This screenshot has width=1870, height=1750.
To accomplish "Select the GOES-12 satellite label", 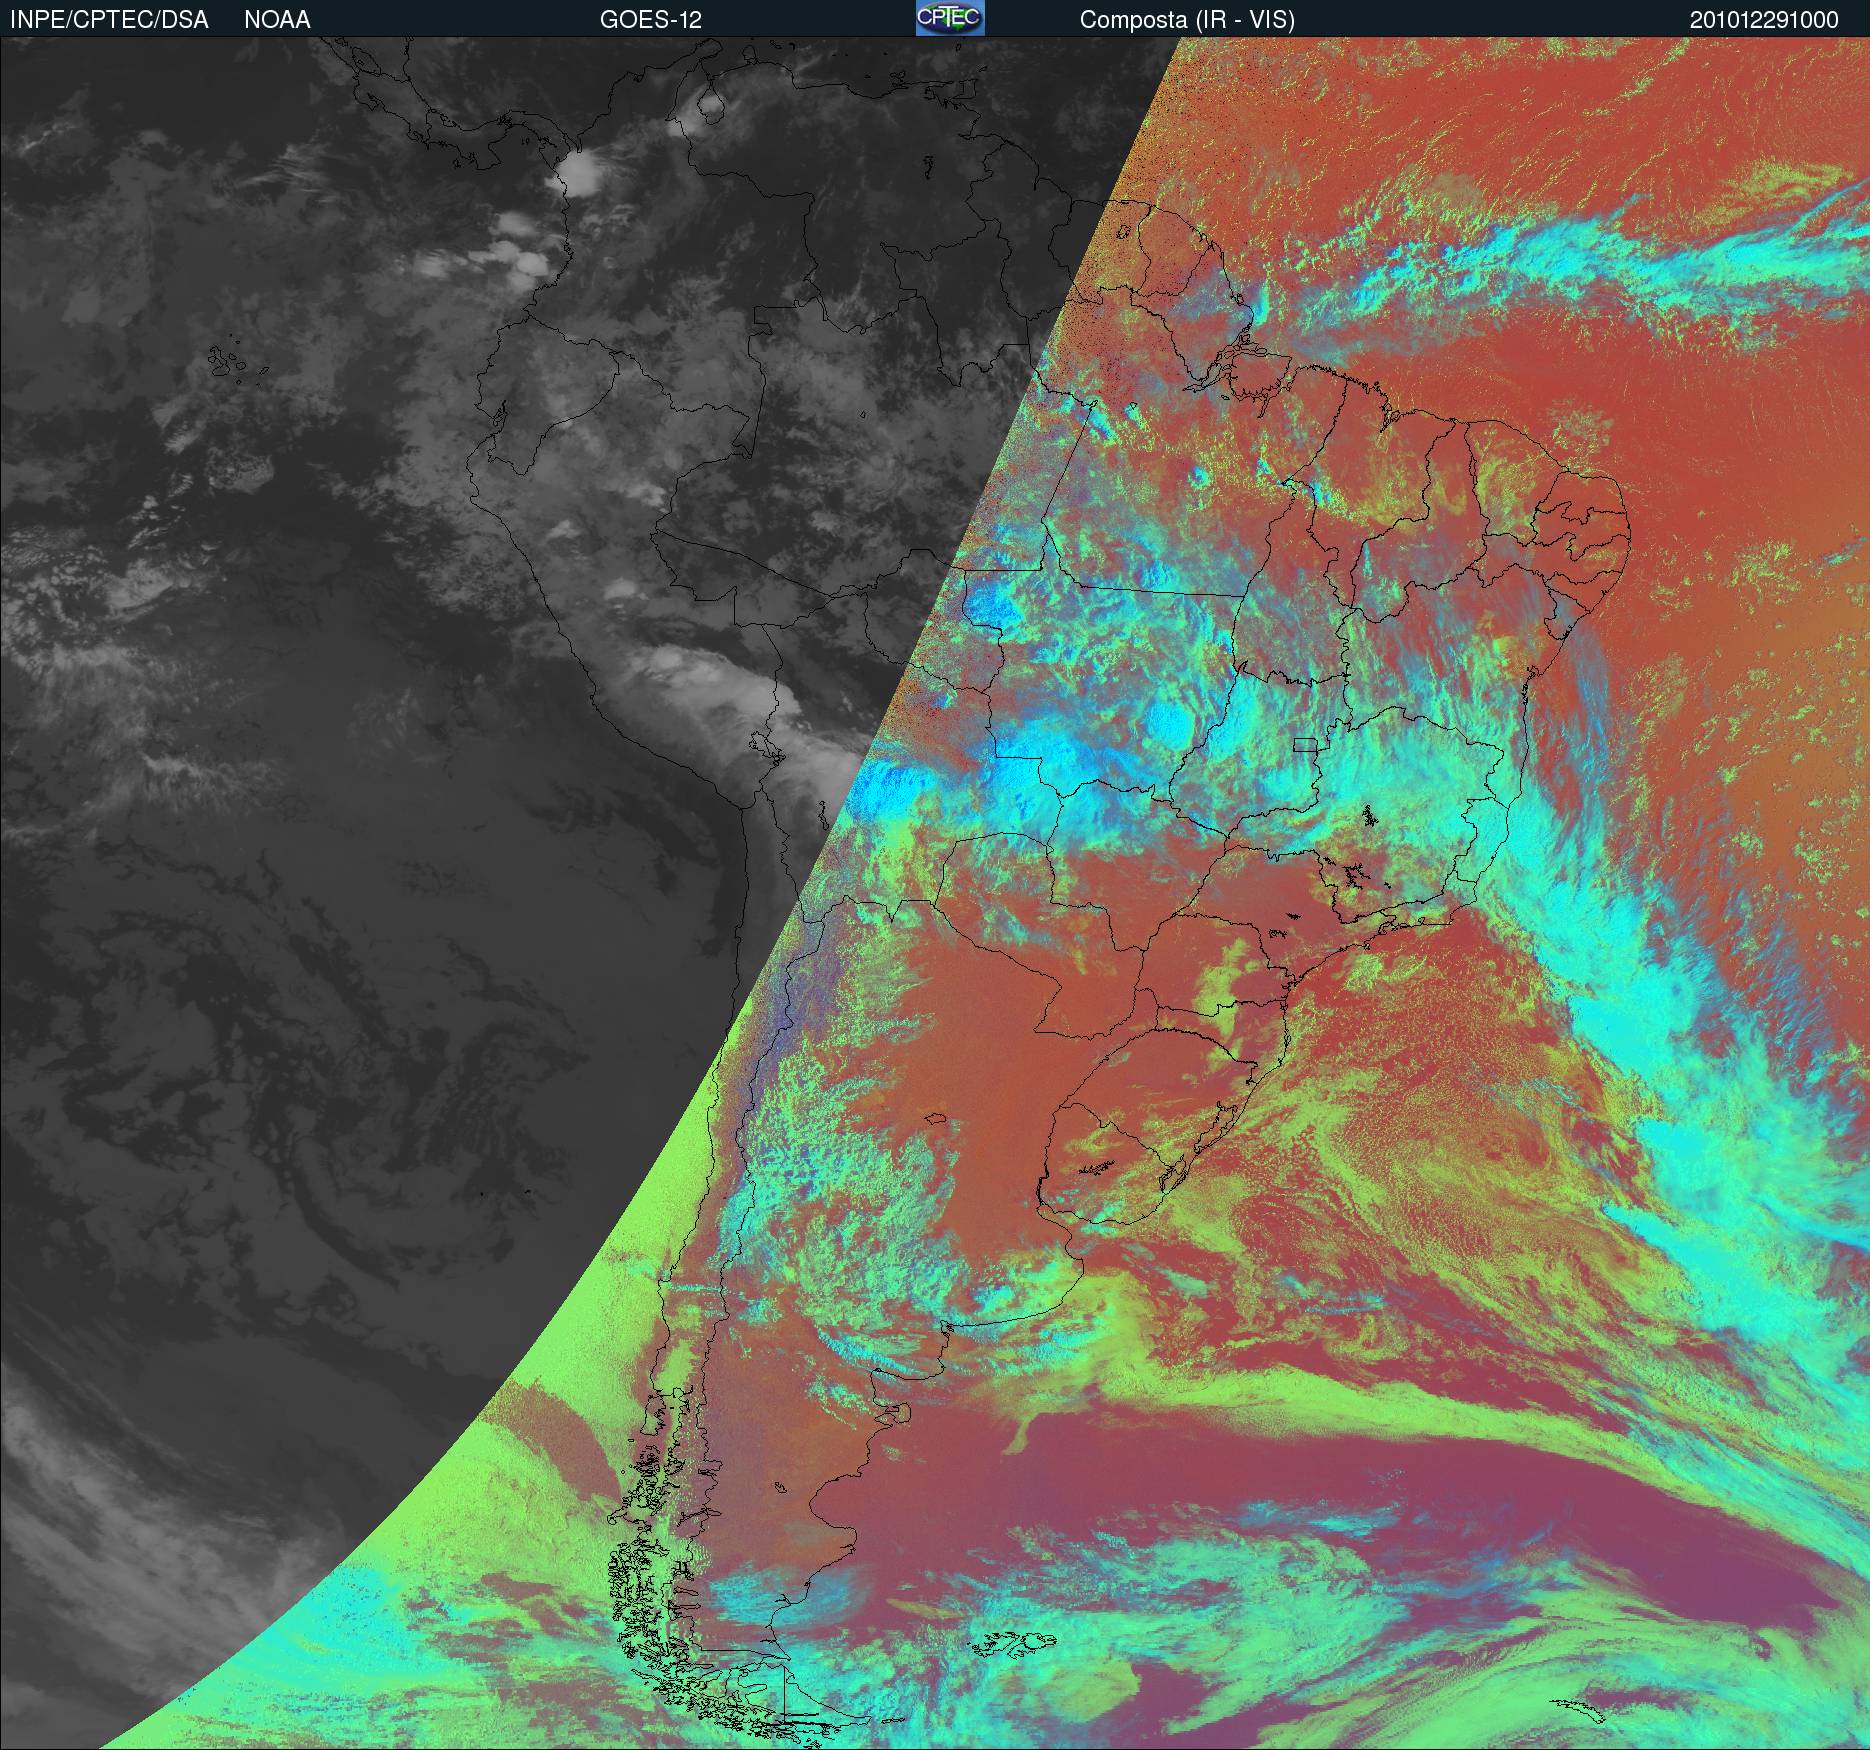I will [650, 20].
